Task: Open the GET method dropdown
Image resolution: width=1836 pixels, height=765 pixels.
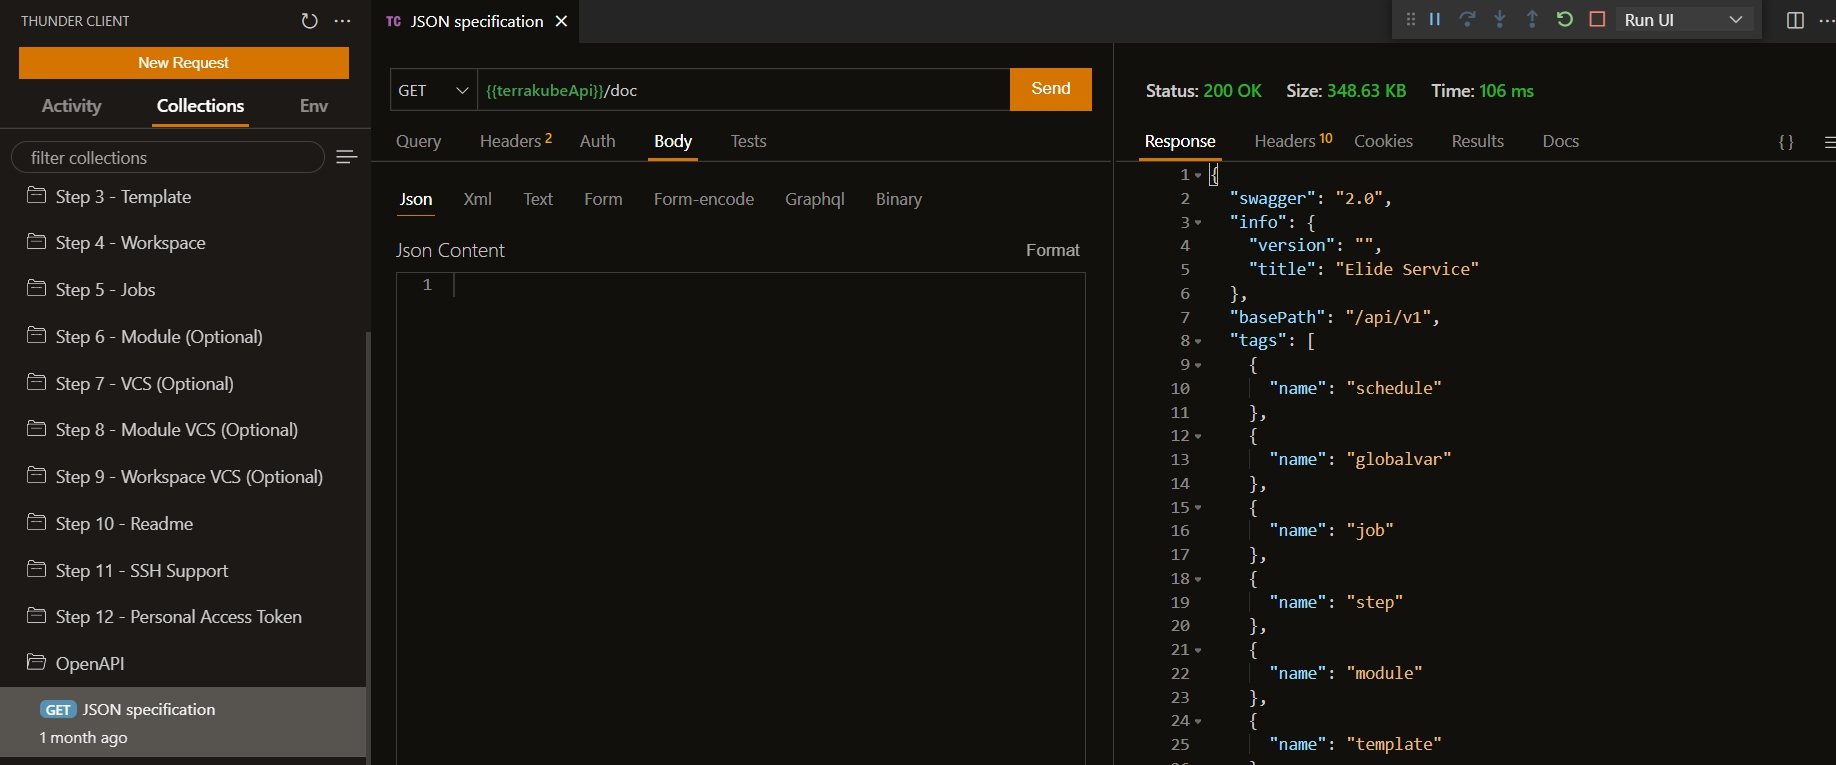Action: (x=433, y=90)
